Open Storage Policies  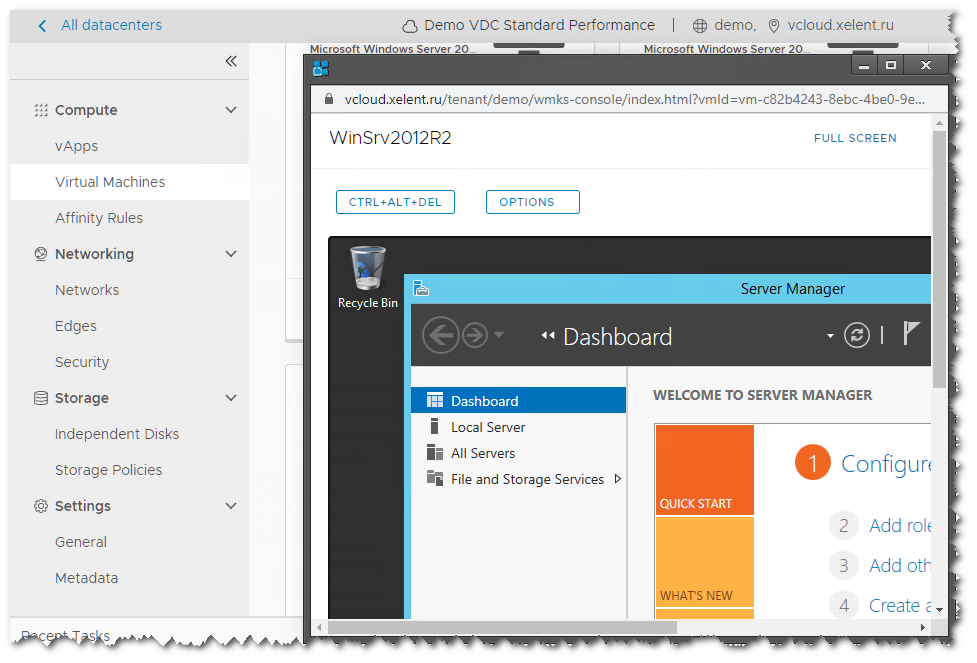coord(108,470)
